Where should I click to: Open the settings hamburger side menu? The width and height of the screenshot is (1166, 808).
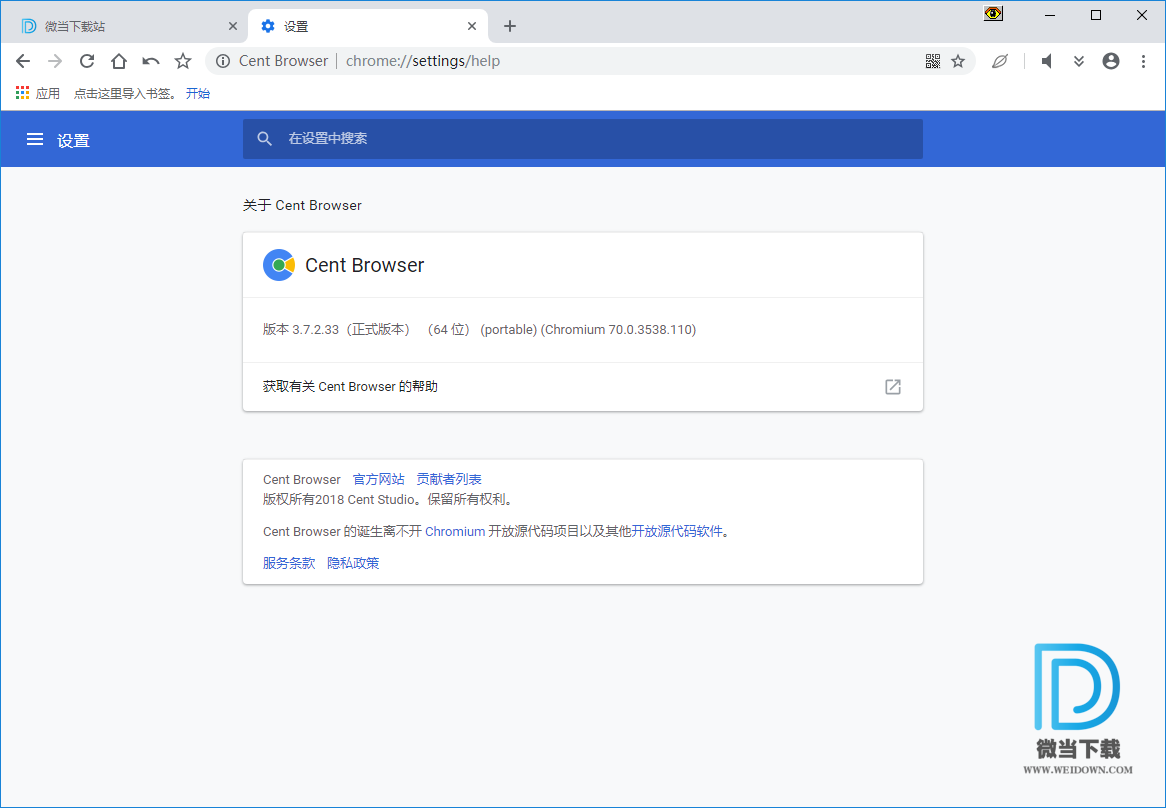click(x=35, y=140)
